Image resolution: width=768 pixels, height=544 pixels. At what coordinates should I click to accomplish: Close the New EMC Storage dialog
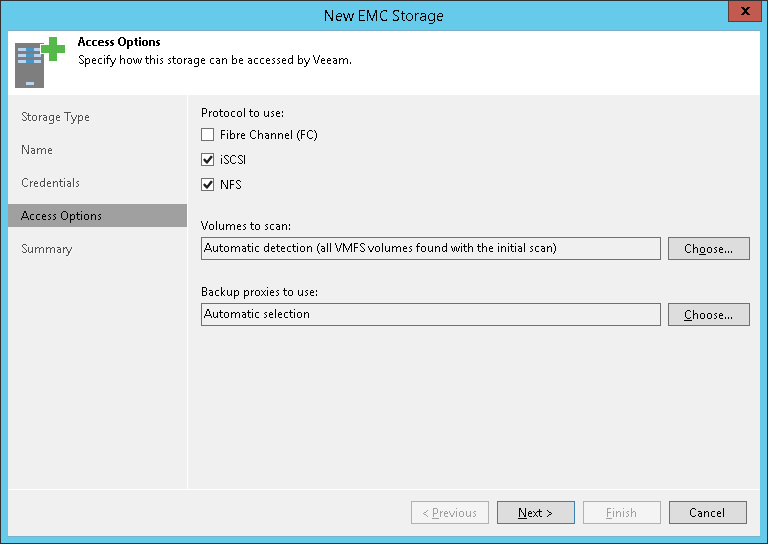coord(741,14)
